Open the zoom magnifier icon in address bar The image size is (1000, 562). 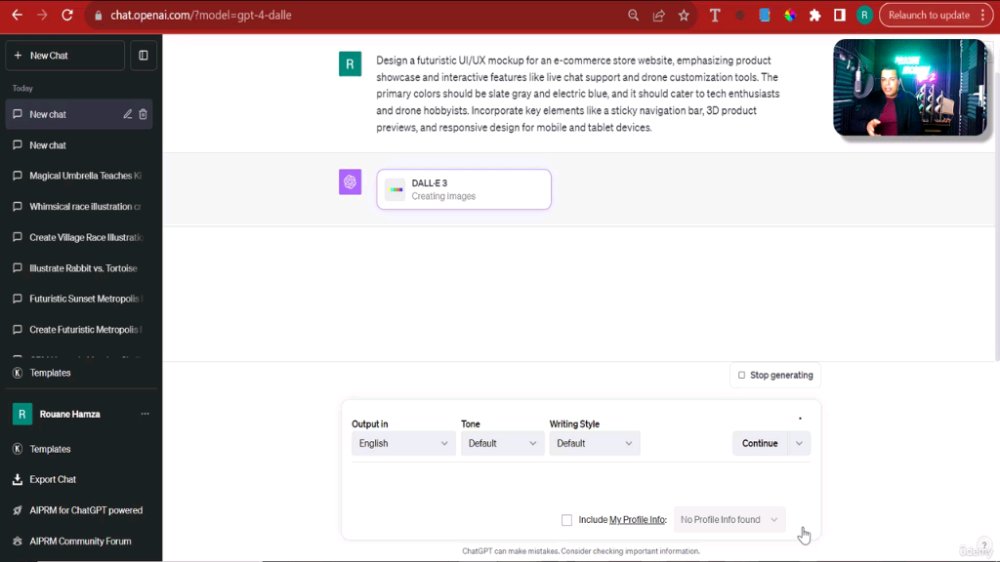coord(633,15)
